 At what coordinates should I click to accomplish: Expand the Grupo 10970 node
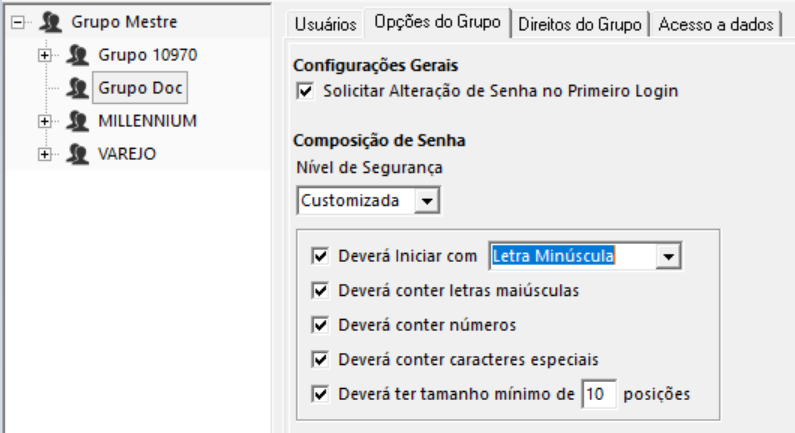44,55
